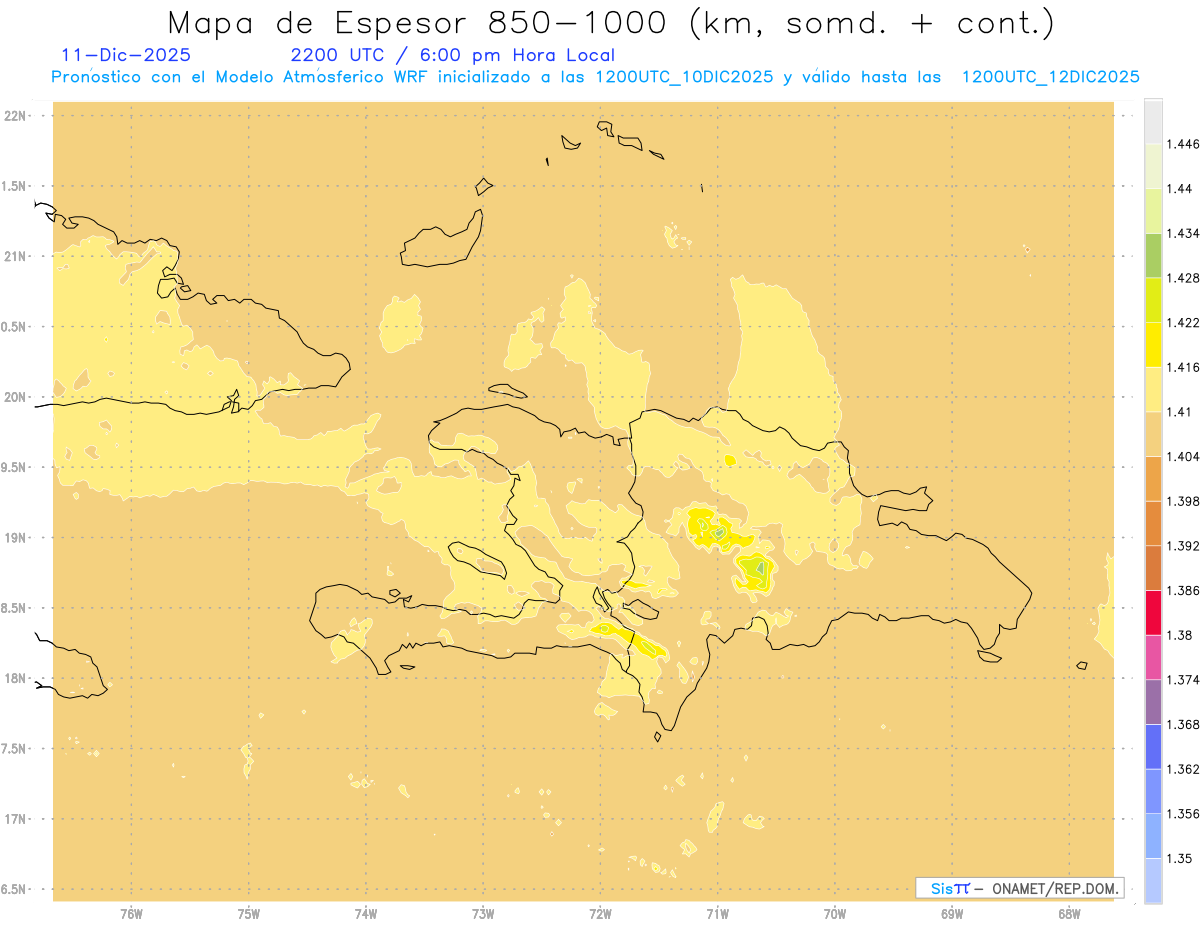Viewport: 1200px width, 927px height.
Task: Click the '22N' latitude label
Action: (x=16, y=115)
